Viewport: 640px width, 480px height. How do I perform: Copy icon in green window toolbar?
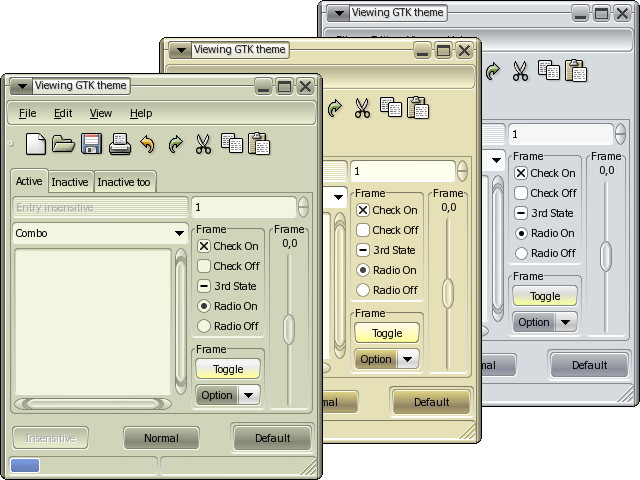click(x=231, y=143)
